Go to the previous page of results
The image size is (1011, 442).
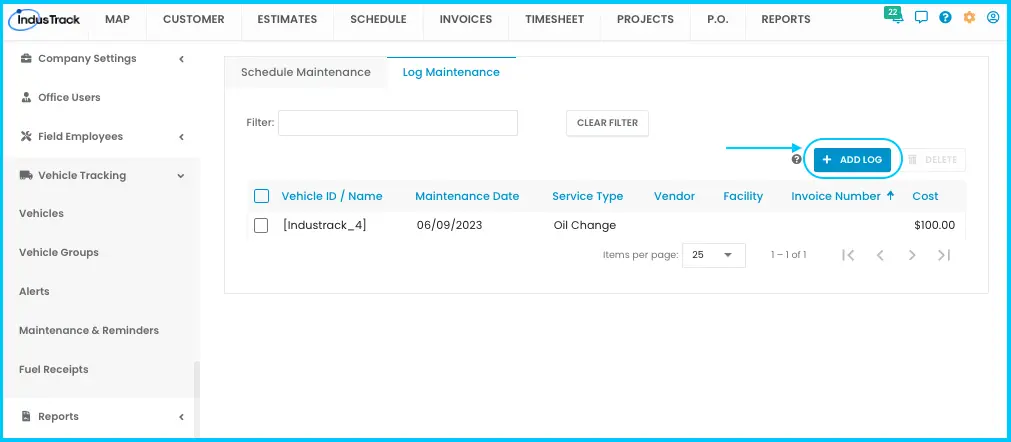click(880, 255)
